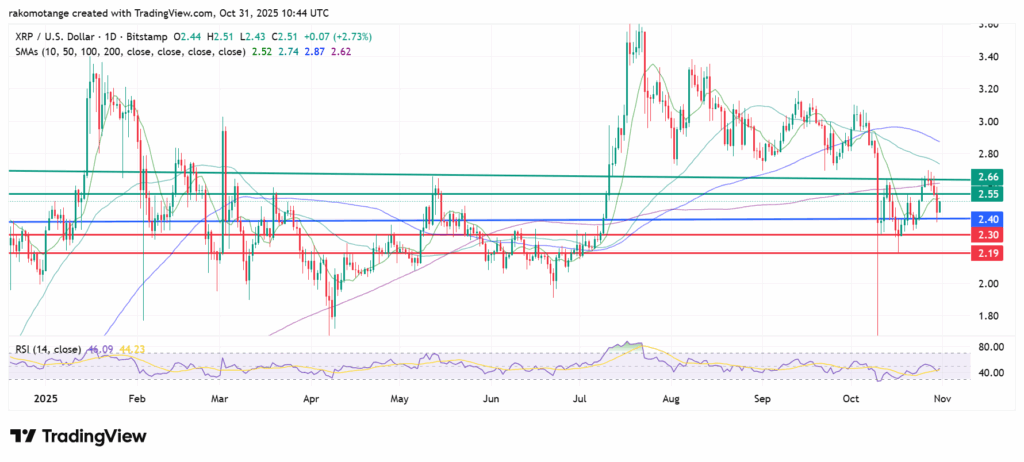This screenshot has height=462, width=1024.
Task: Click the TradingView logo icon
Action: click(x=25, y=437)
